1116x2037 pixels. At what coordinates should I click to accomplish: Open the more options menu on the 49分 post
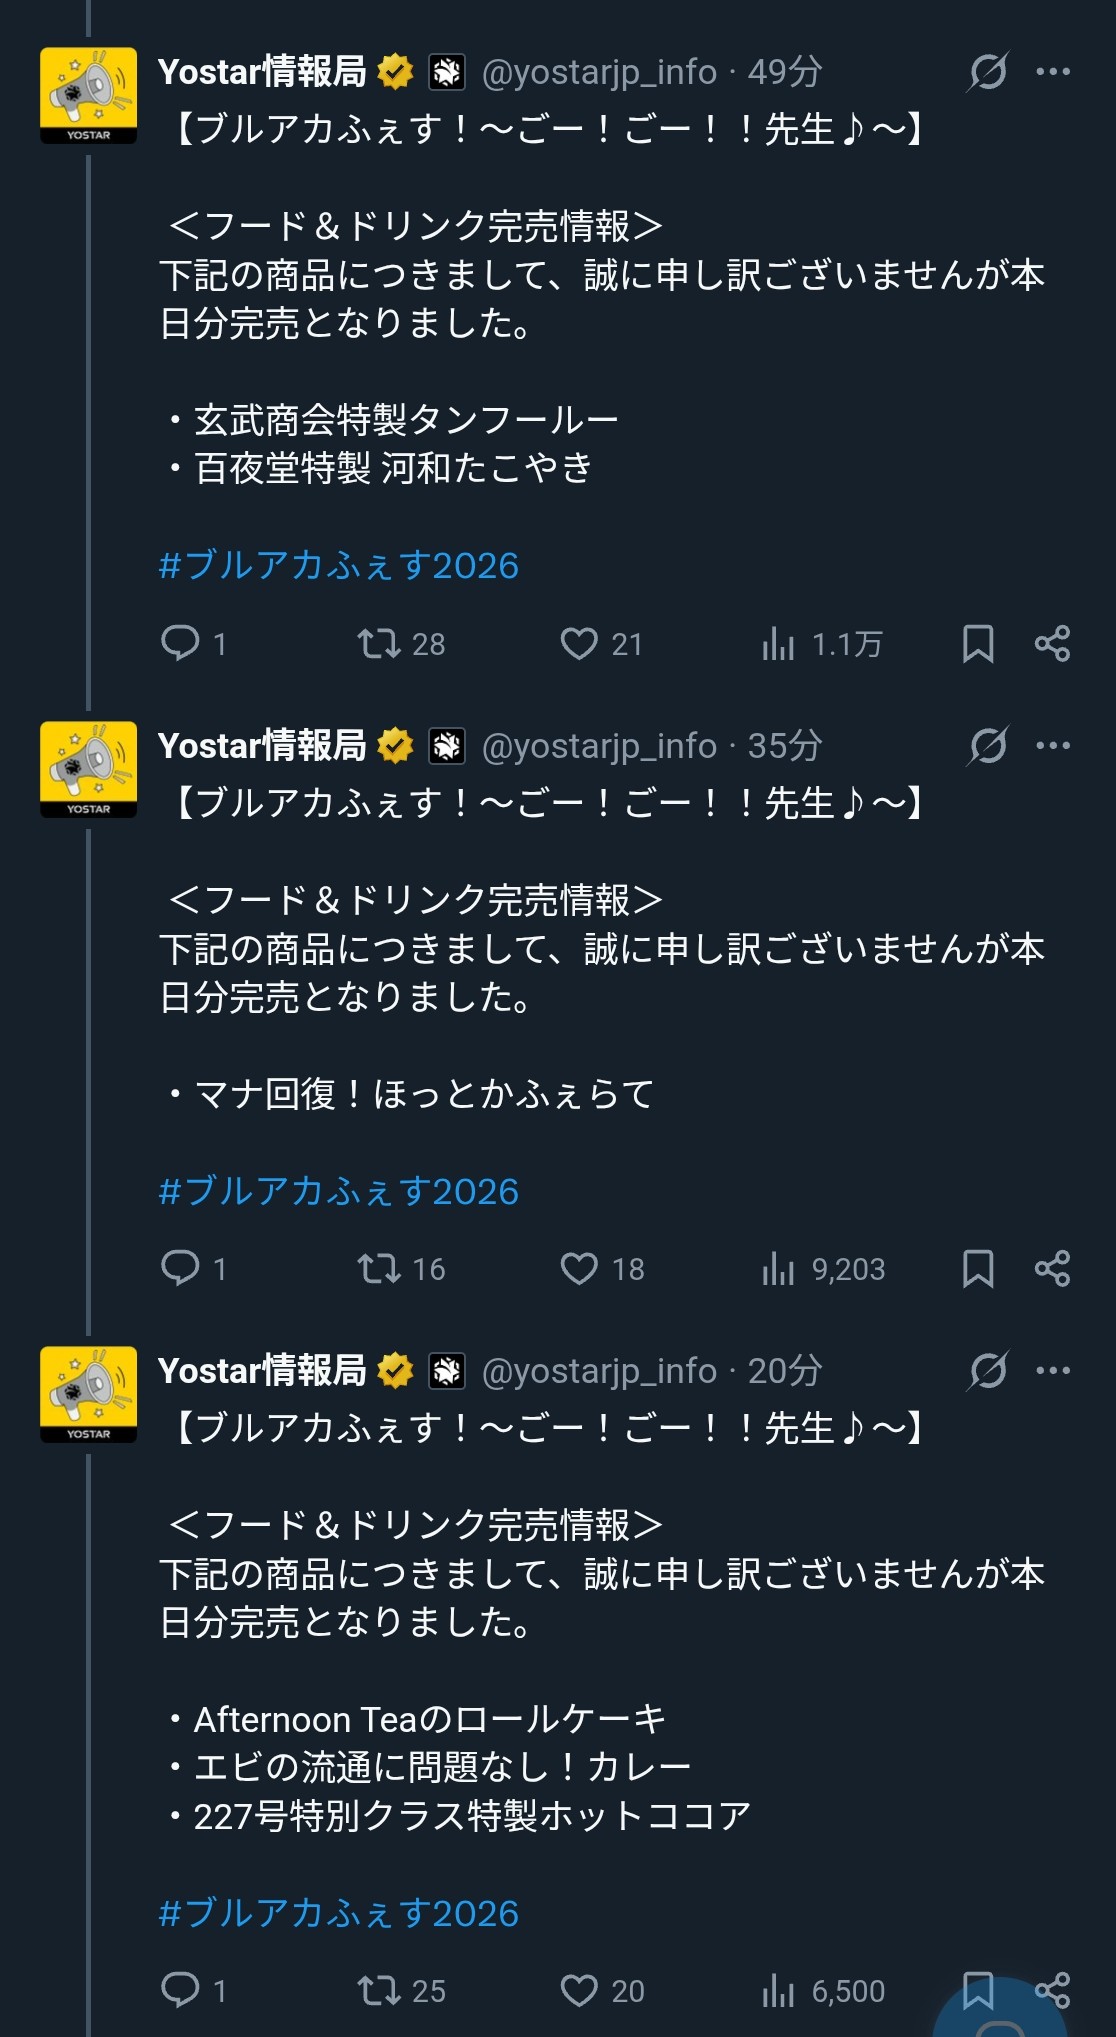pyautogui.click(x=1053, y=72)
